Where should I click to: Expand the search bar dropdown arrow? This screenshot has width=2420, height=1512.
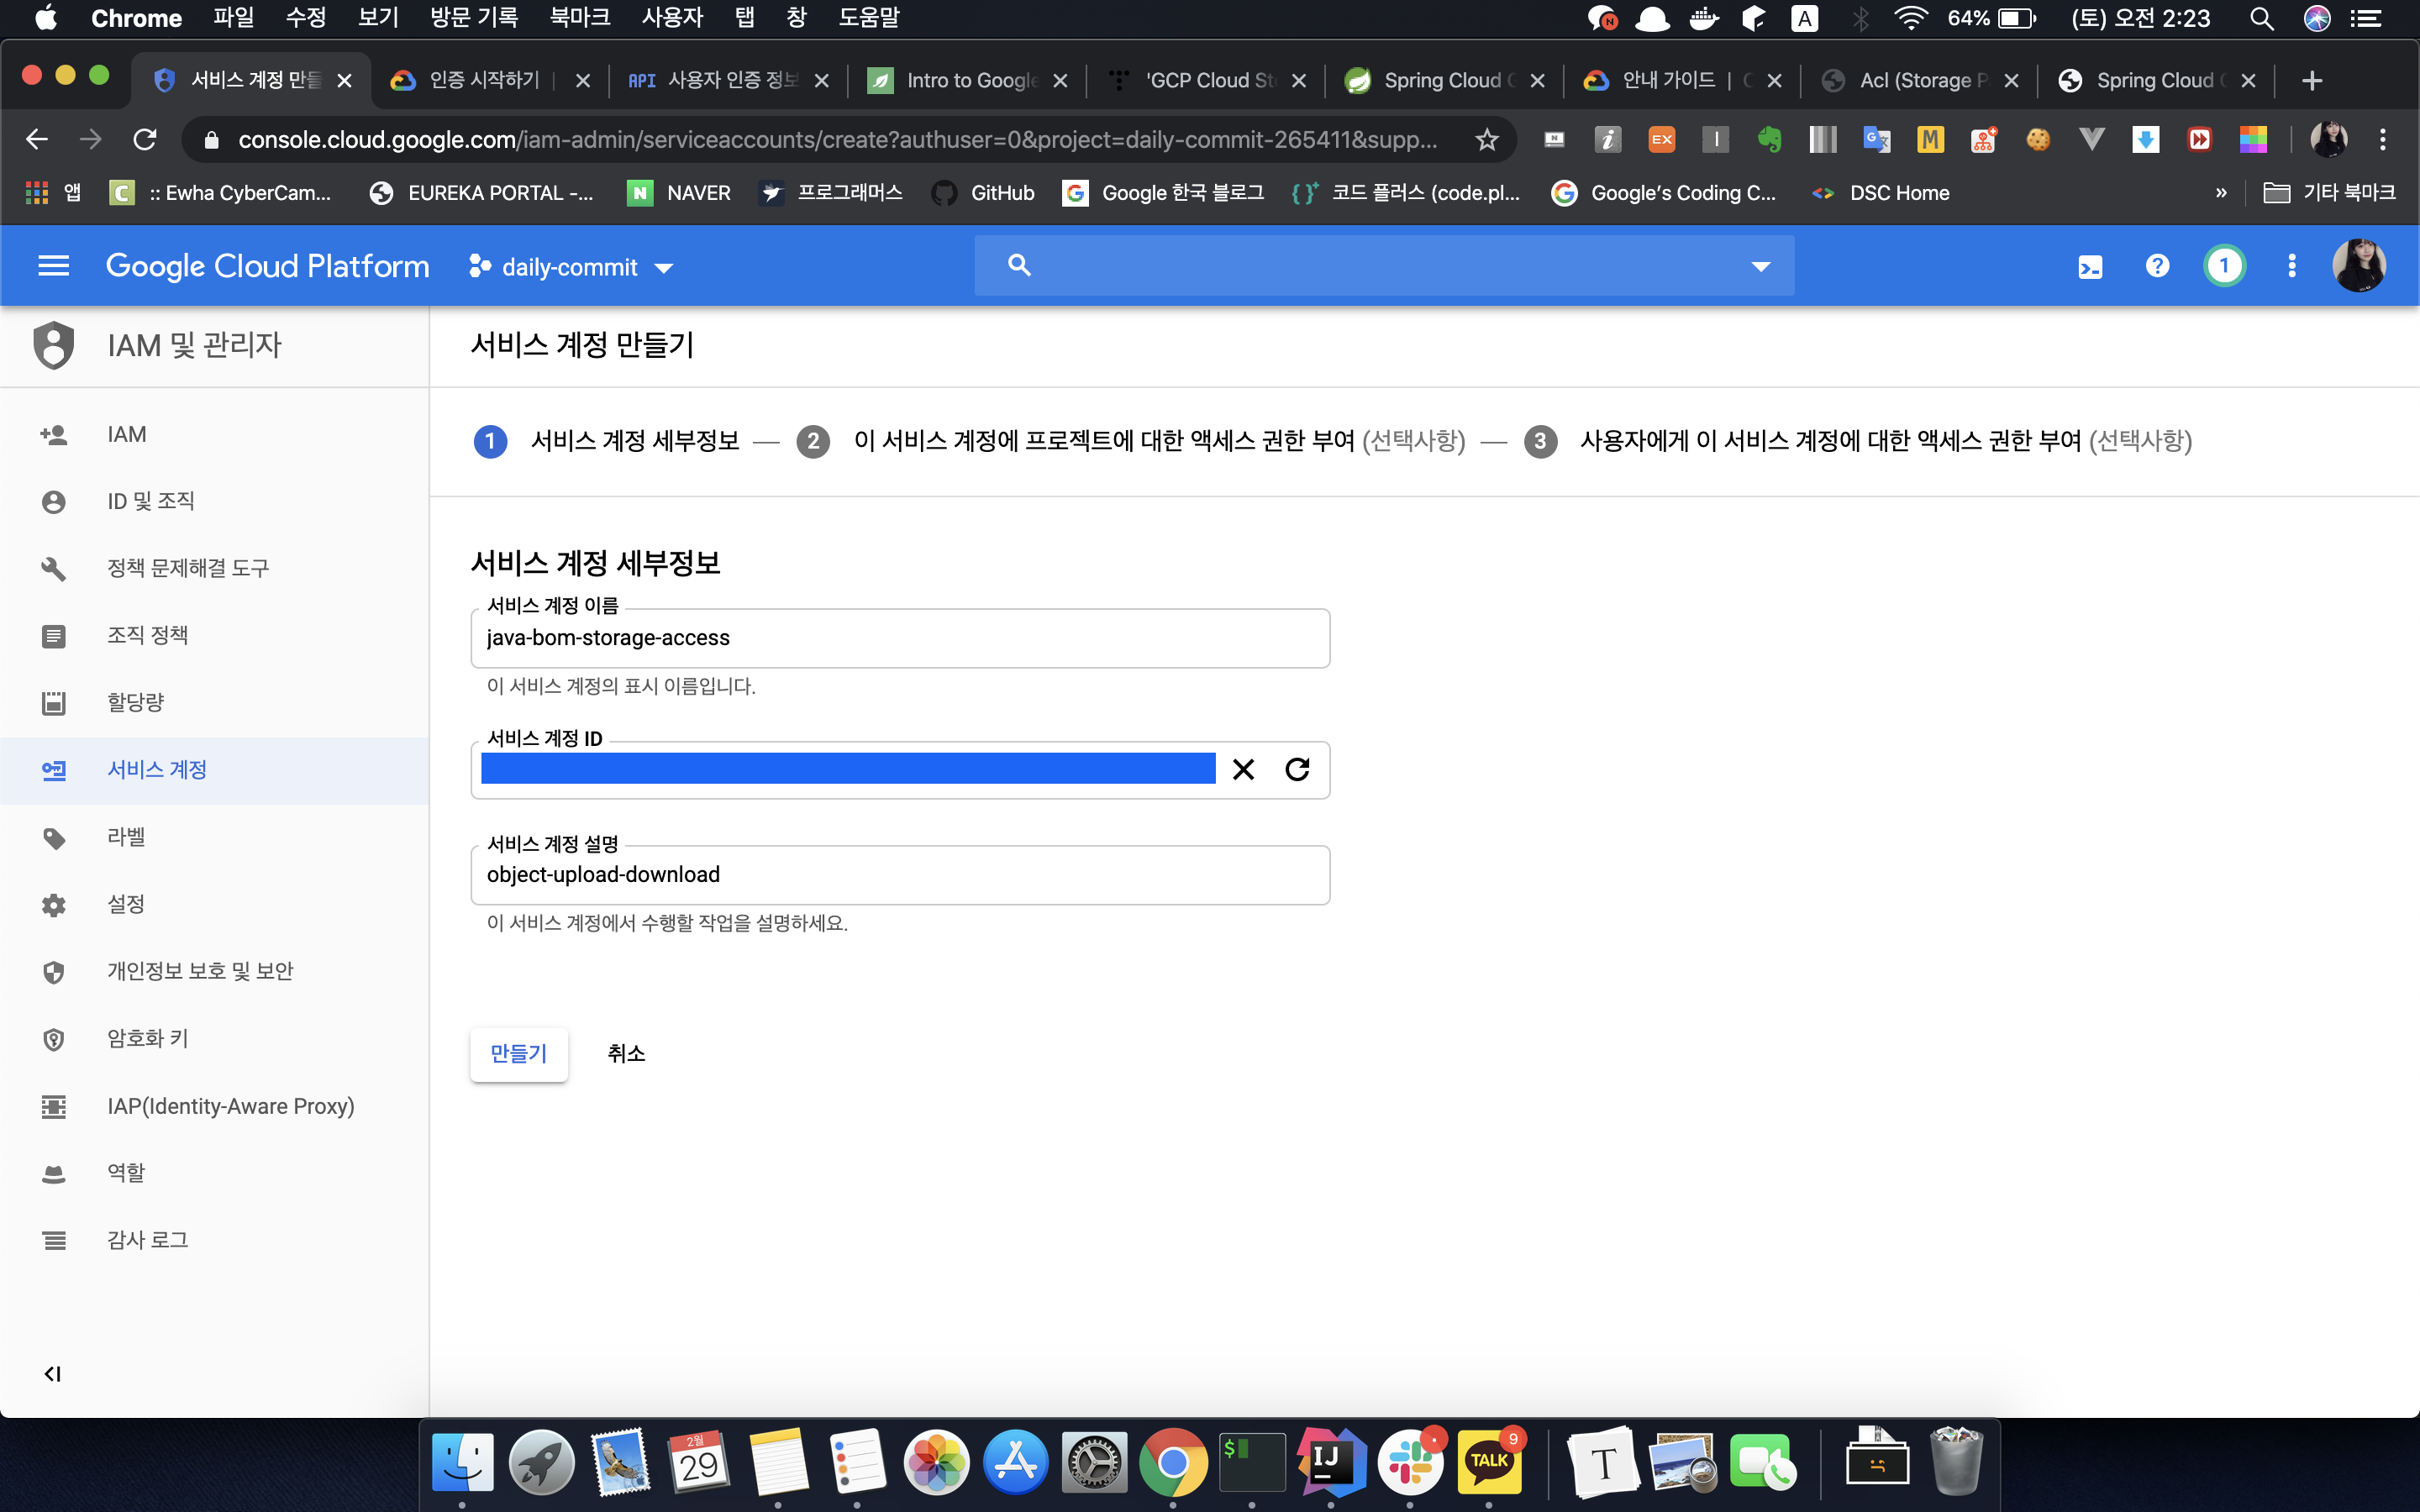click(x=1760, y=266)
